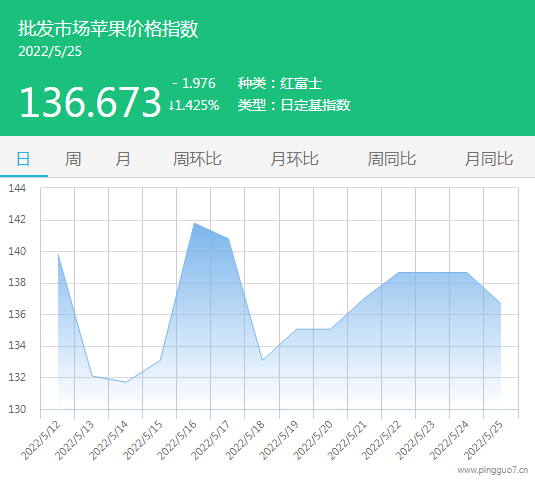The height and width of the screenshot is (481, 535).
Task: Switch to the 周 weekly tab
Action: [x=73, y=159]
